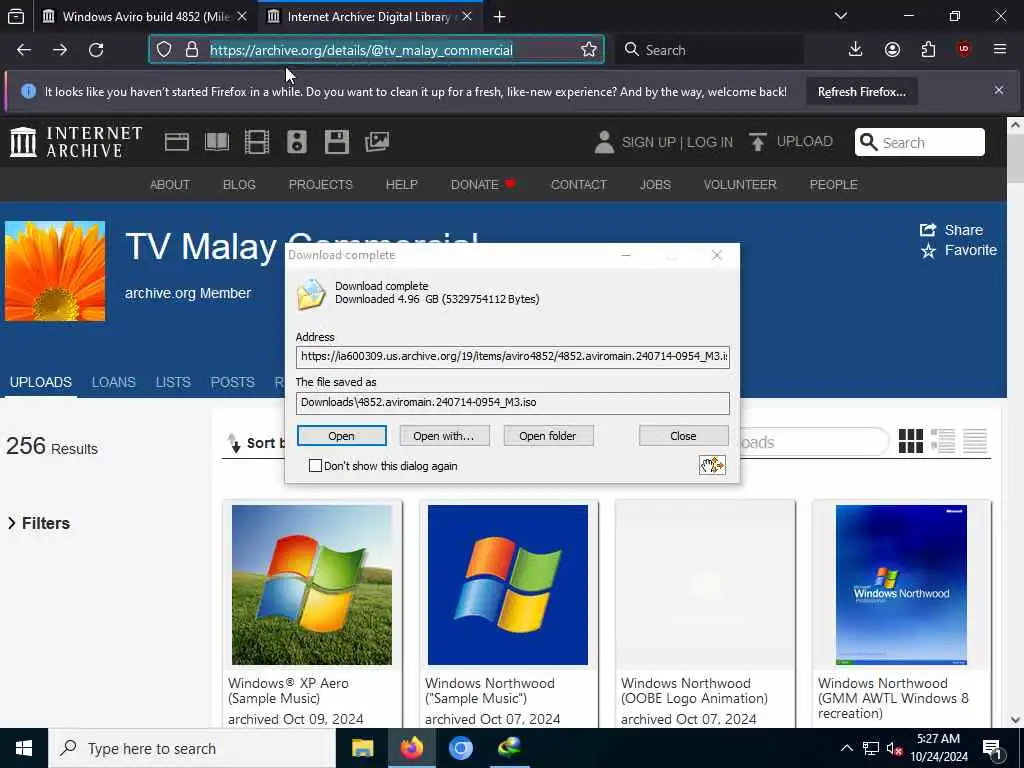1024x768 pixels.
Task: Click the Open with... button
Action: (x=444, y=436)
